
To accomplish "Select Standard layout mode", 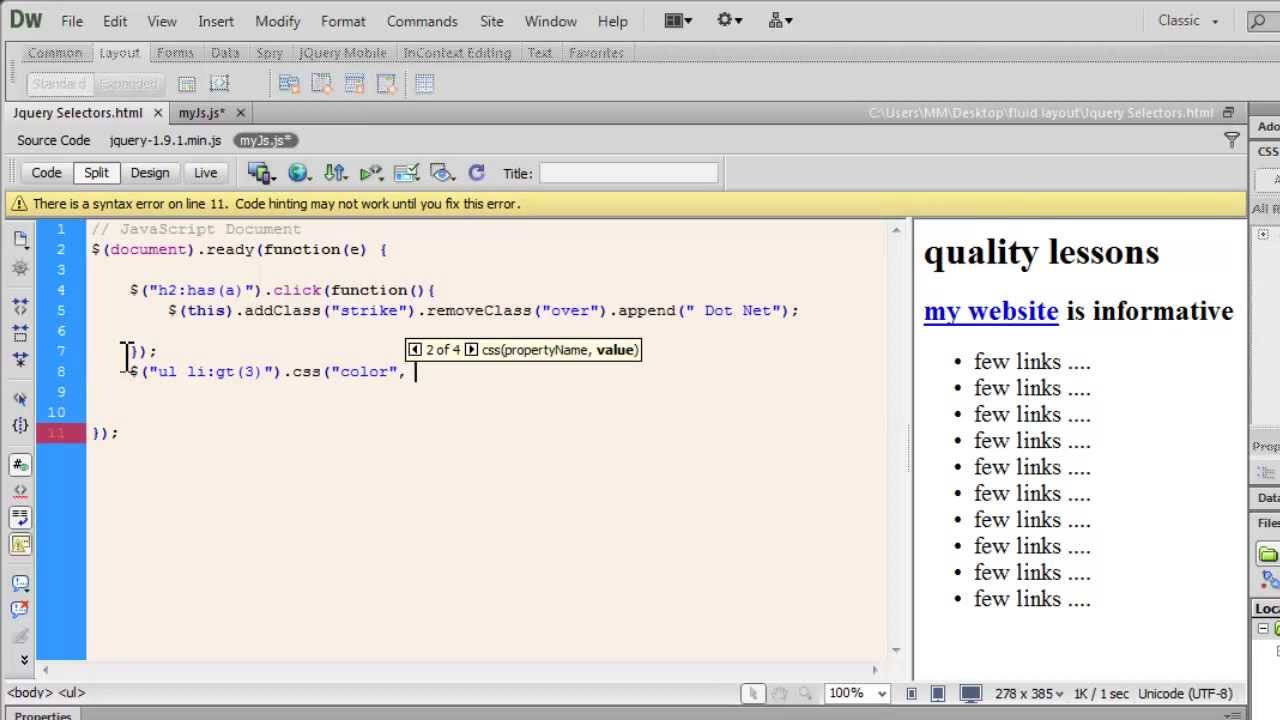I will [59, 84].
